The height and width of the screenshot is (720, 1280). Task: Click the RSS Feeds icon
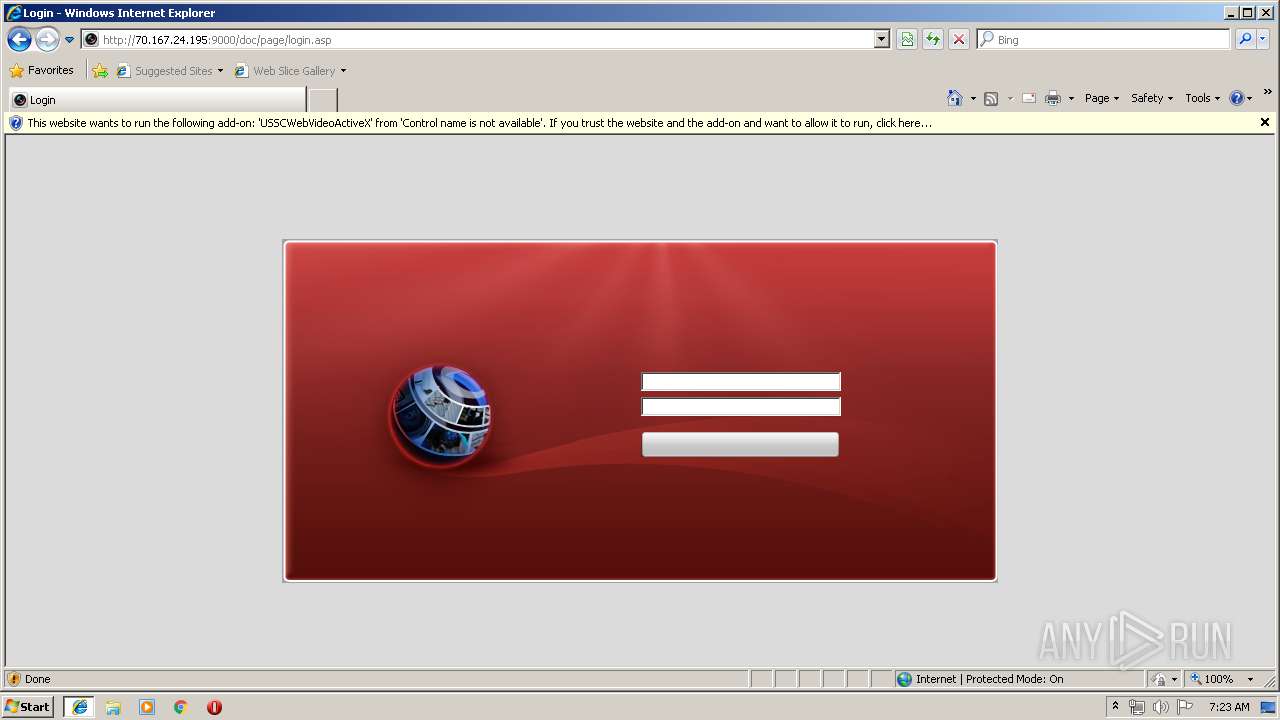pos(991,98)
